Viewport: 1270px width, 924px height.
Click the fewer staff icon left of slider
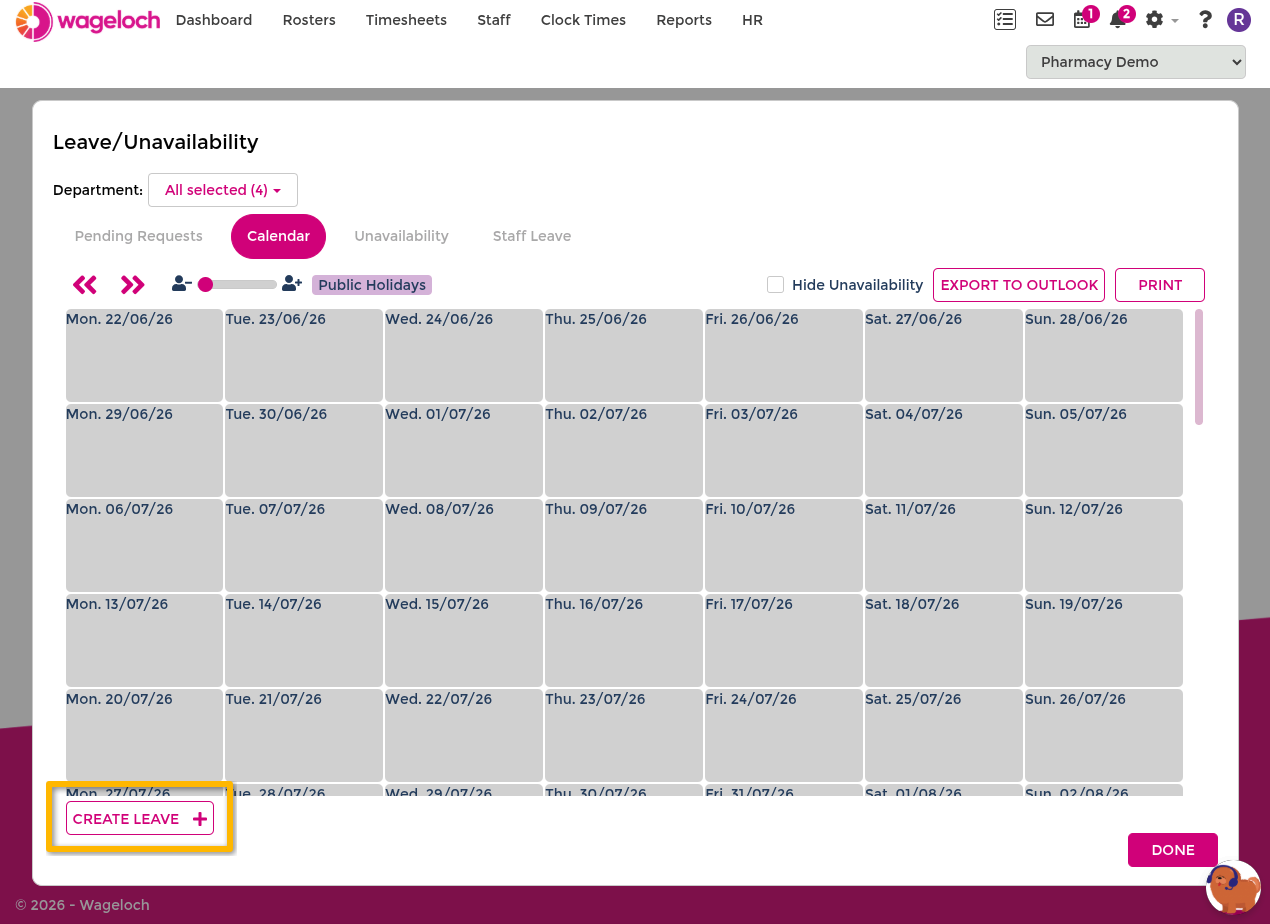point(181,284)
